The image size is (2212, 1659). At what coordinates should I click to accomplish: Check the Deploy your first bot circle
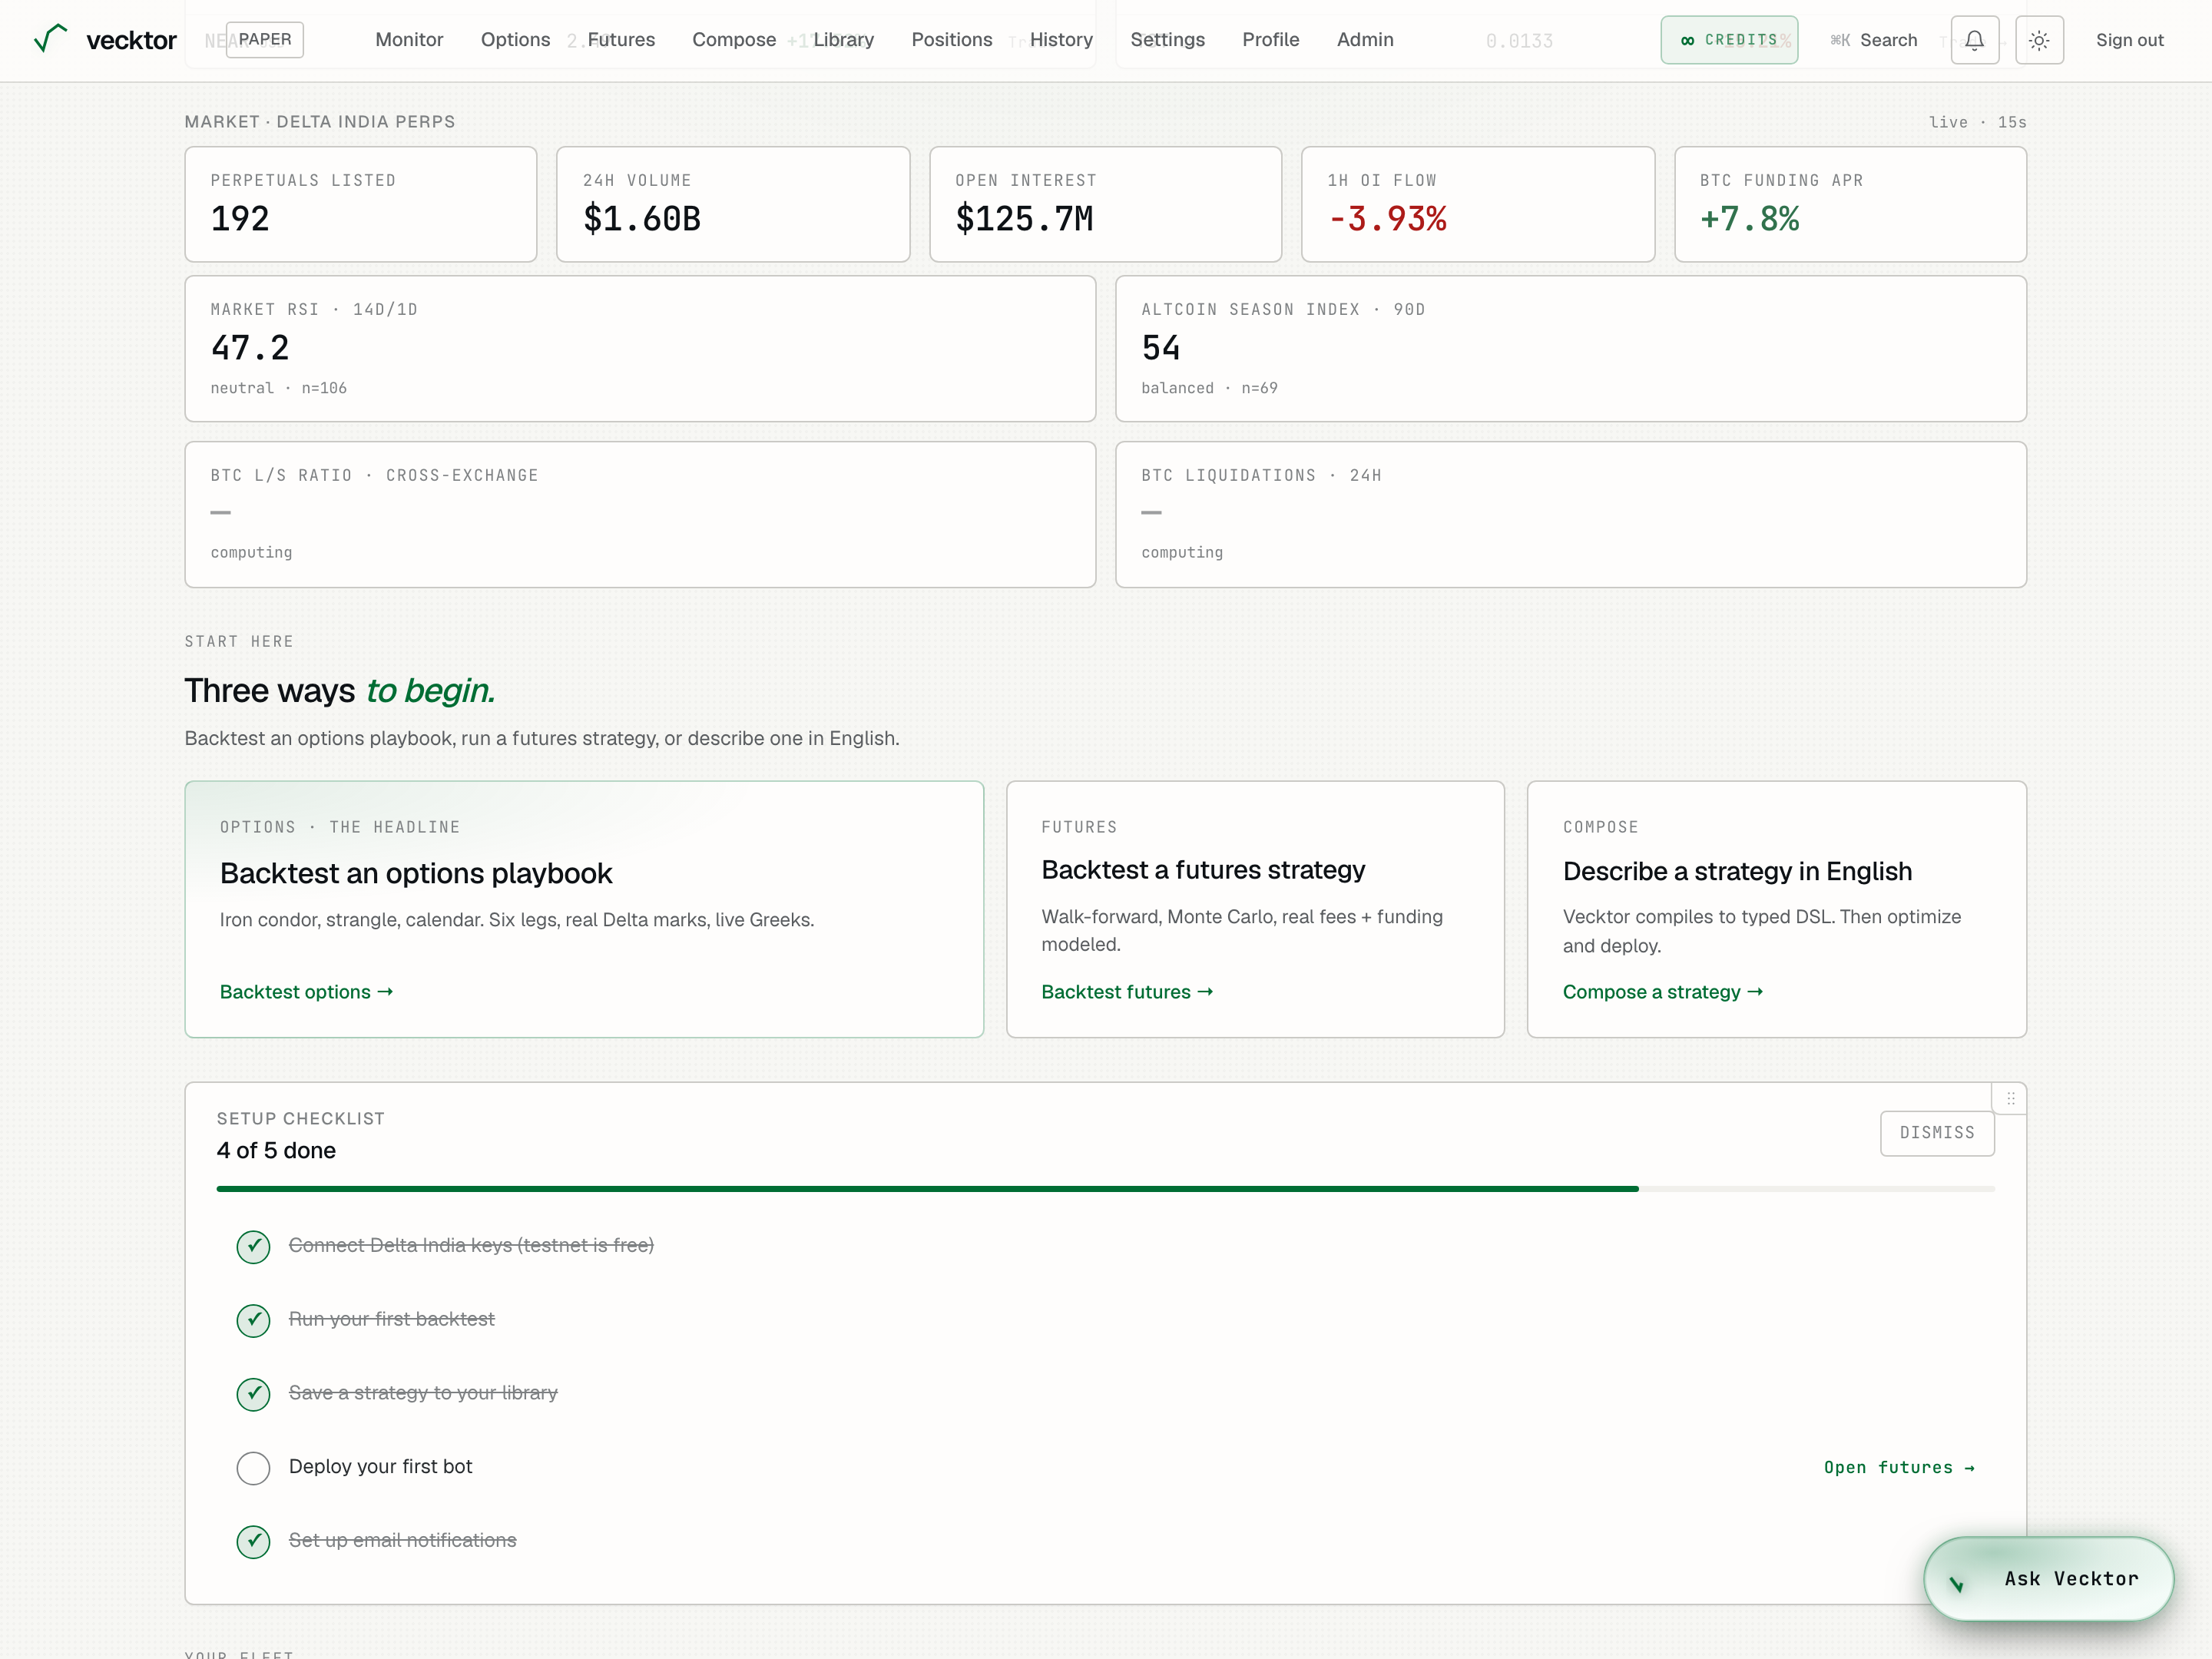click(x=253, y=1468)
